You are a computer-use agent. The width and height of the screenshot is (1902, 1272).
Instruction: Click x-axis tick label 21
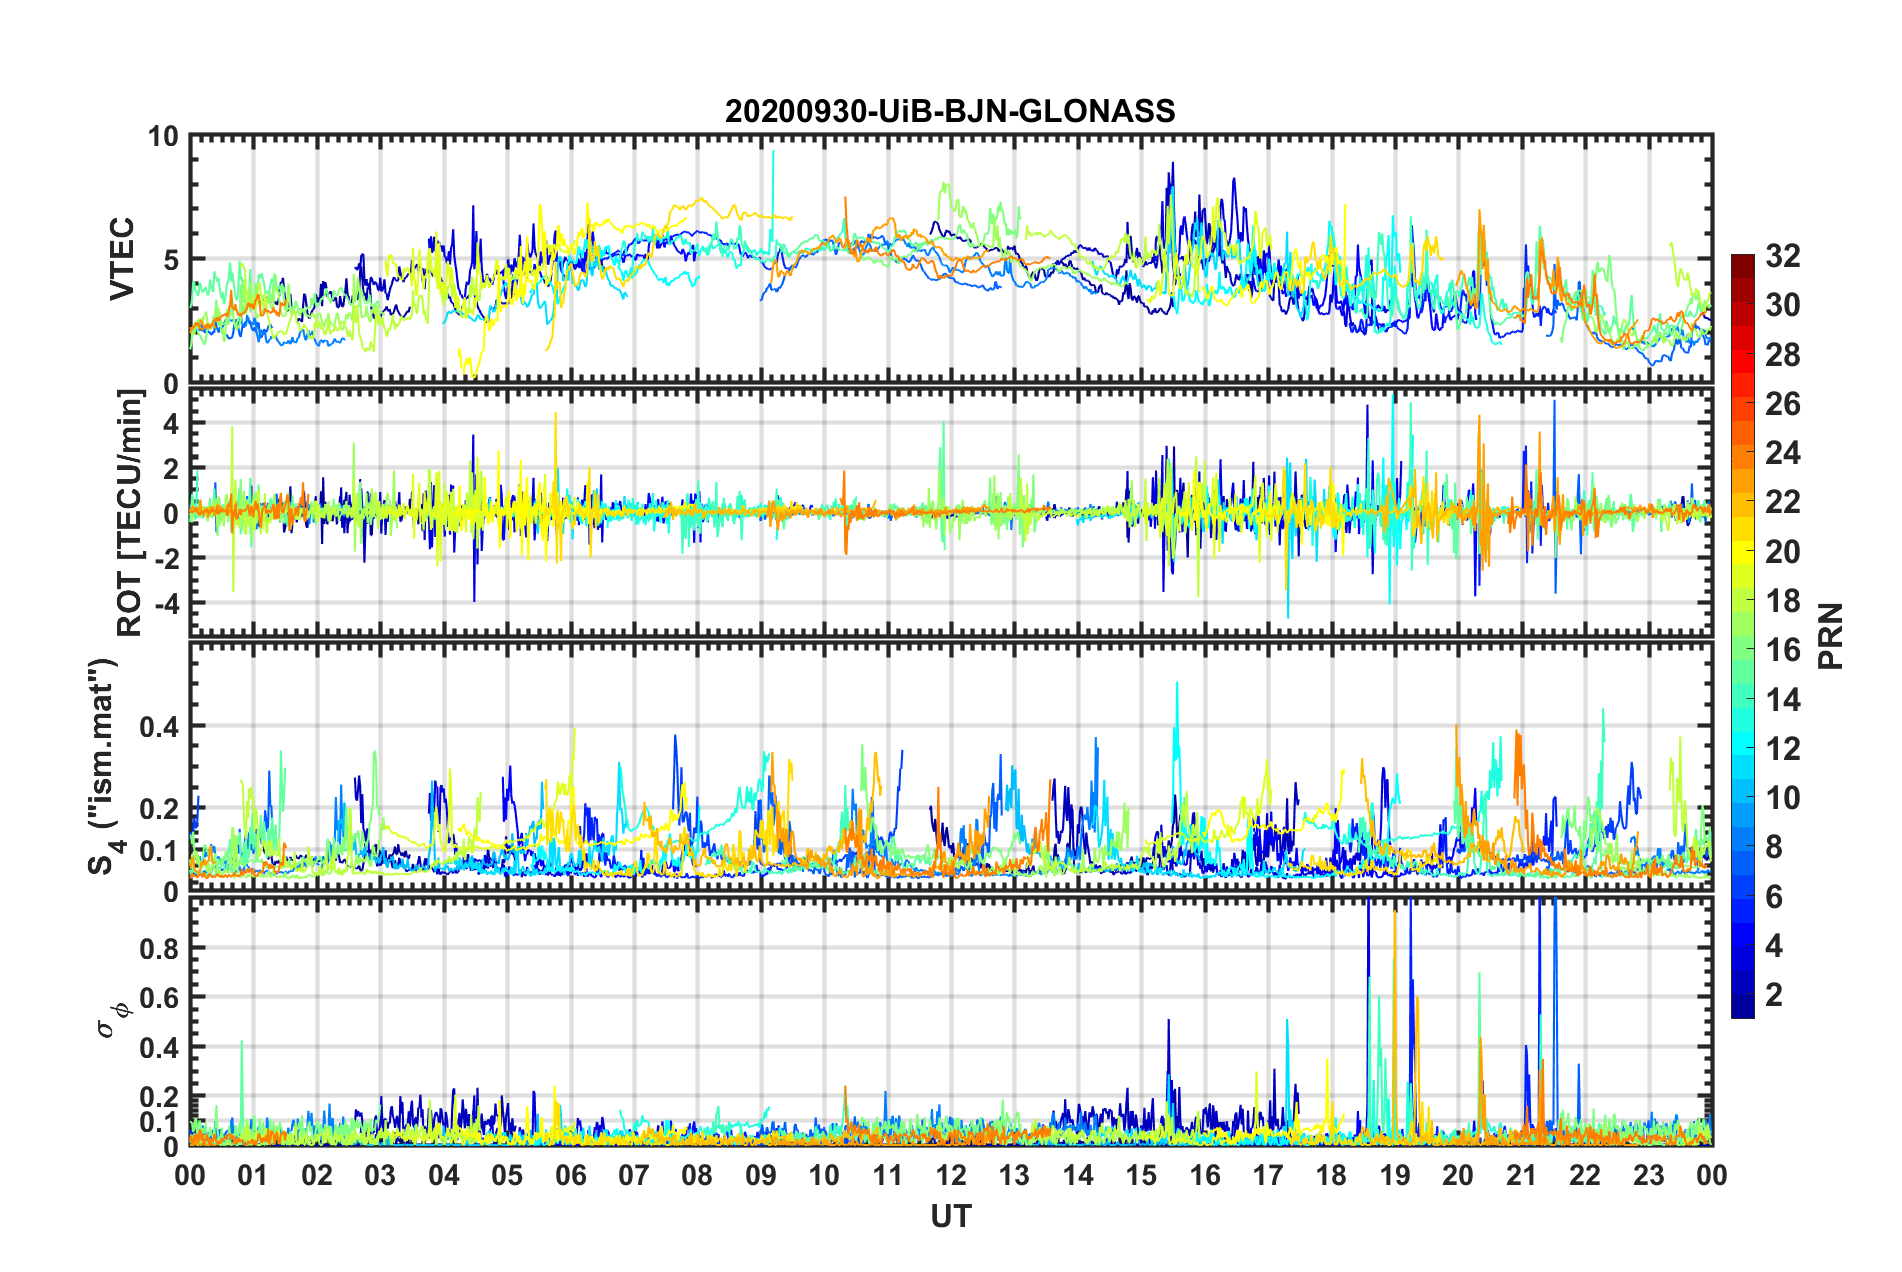pyautogui.click(x=1521, y=1175)
